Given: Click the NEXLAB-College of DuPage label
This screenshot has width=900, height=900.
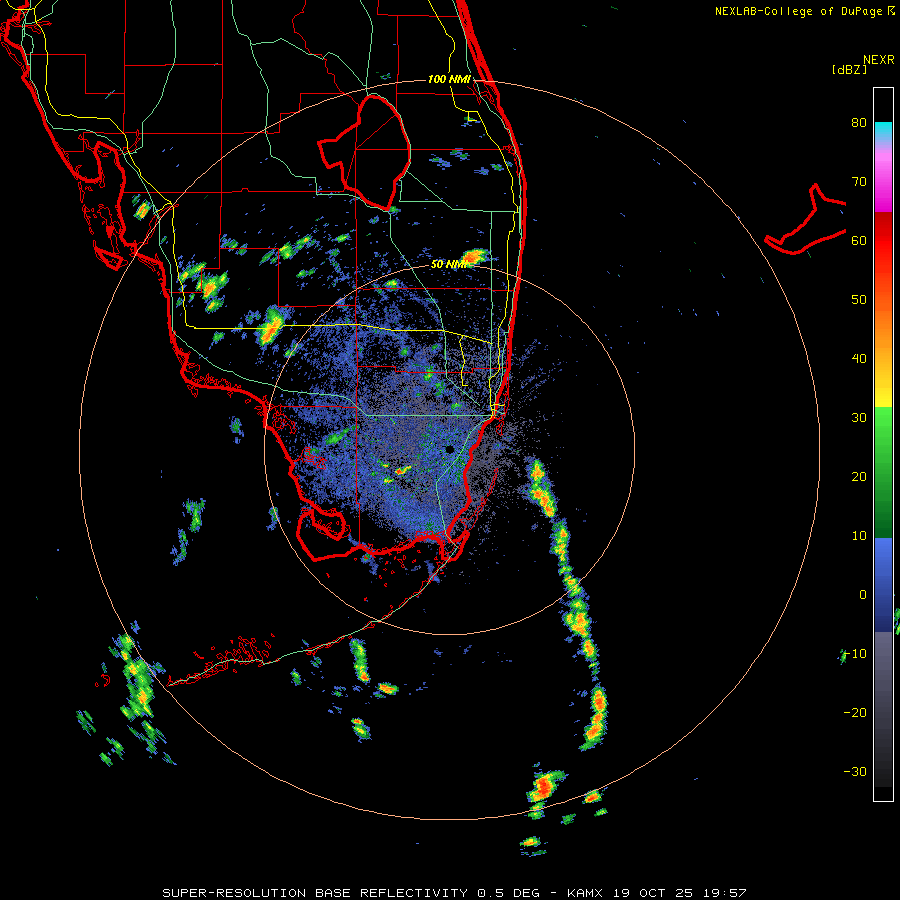Looking at the screenshot, I should click(798, 11).
